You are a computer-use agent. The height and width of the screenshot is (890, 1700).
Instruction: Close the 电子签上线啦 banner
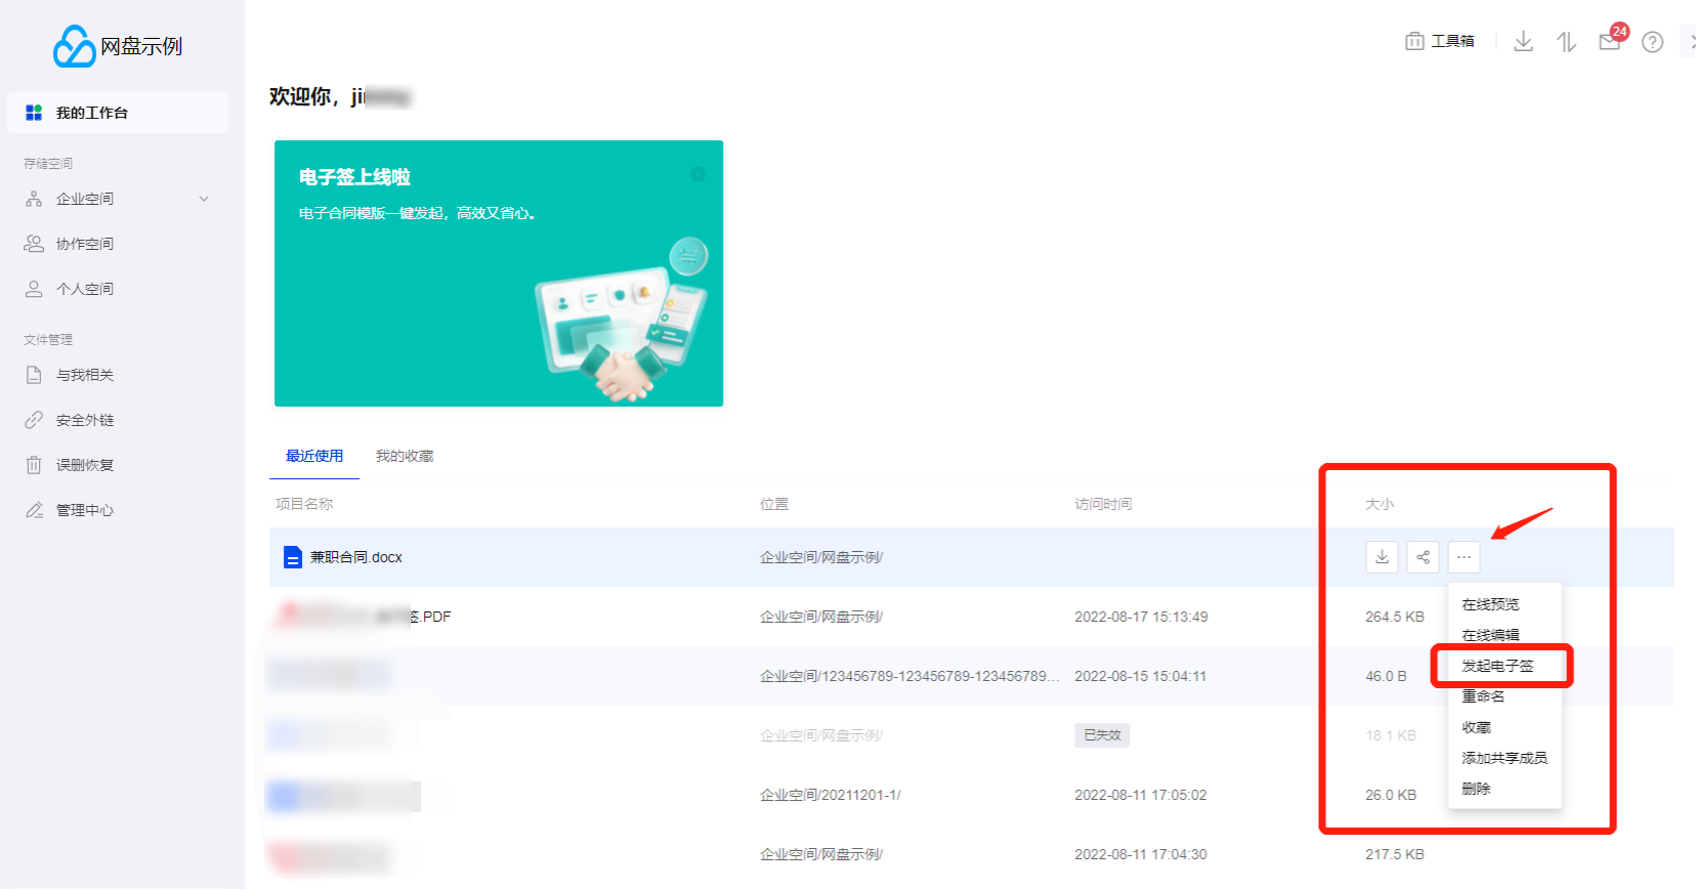tap(698, 174)
